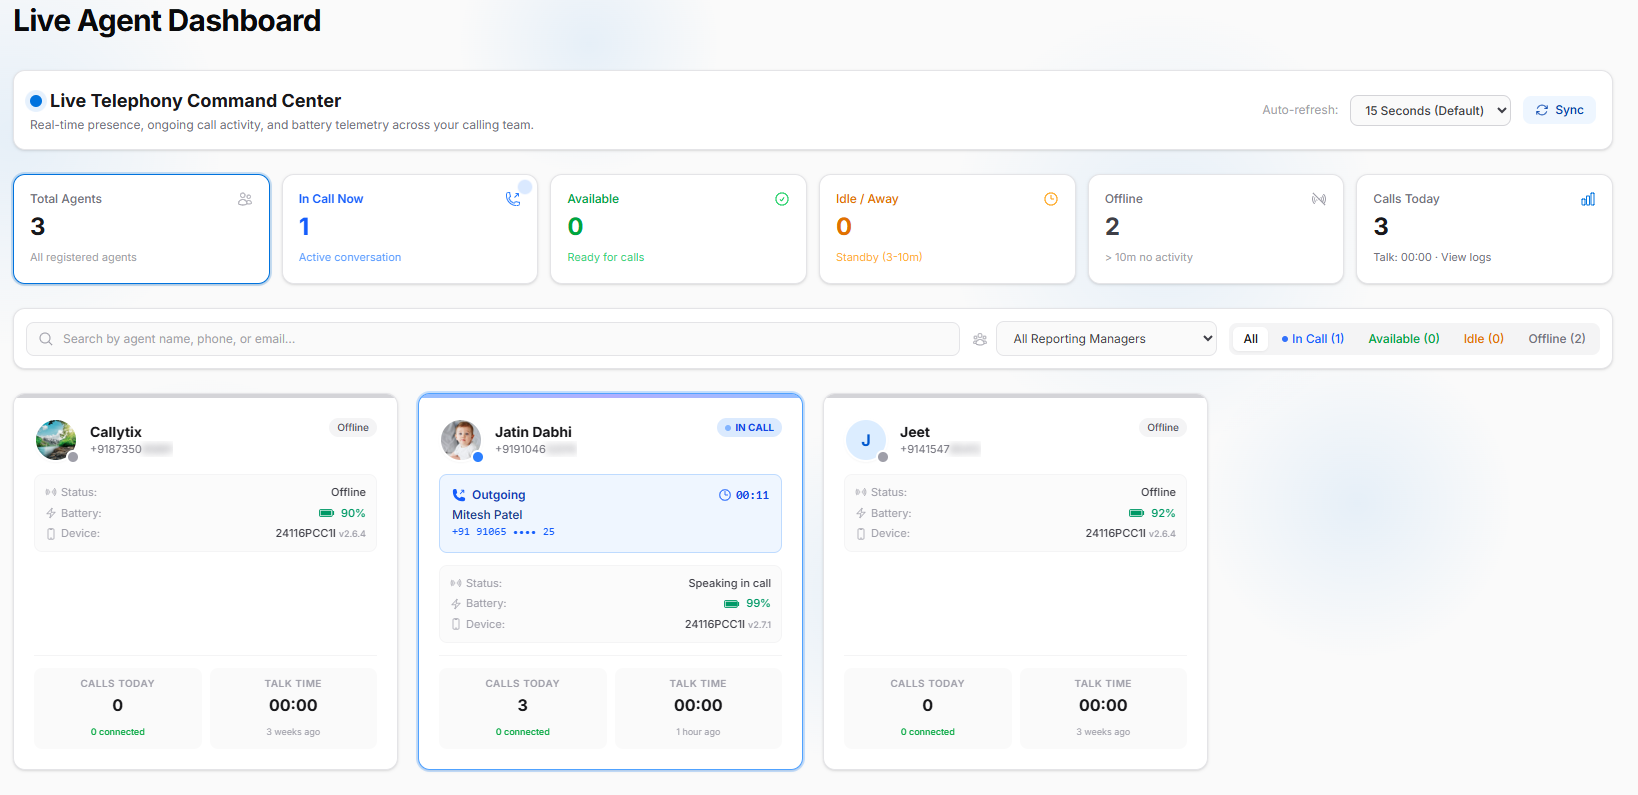Click the IN CALL badge on Jatin Dabhi

click(749, 428)
